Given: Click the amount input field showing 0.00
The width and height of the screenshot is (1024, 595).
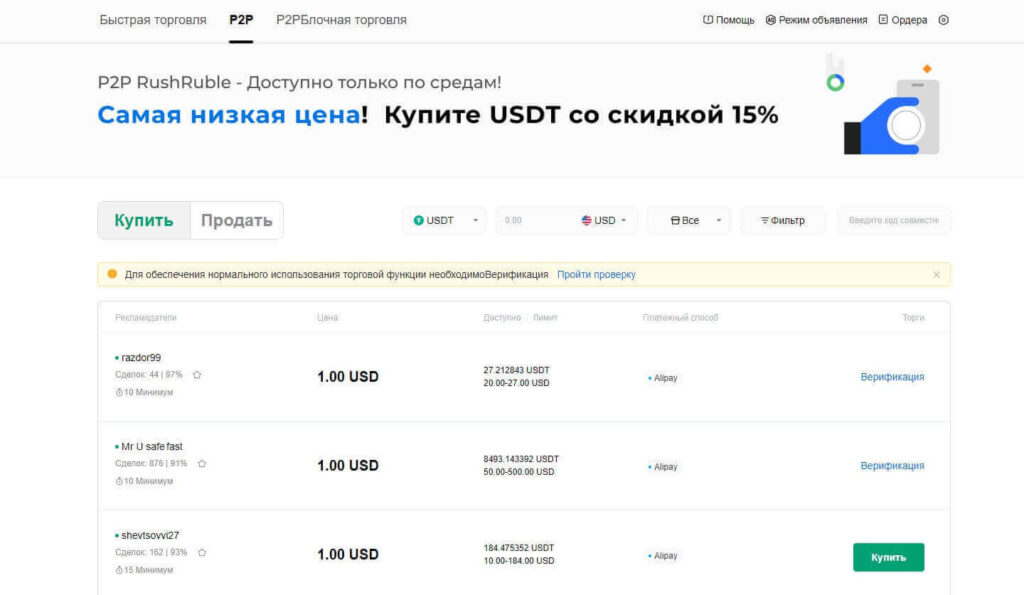Looking at the screenshot, I should tap(520, 220).
